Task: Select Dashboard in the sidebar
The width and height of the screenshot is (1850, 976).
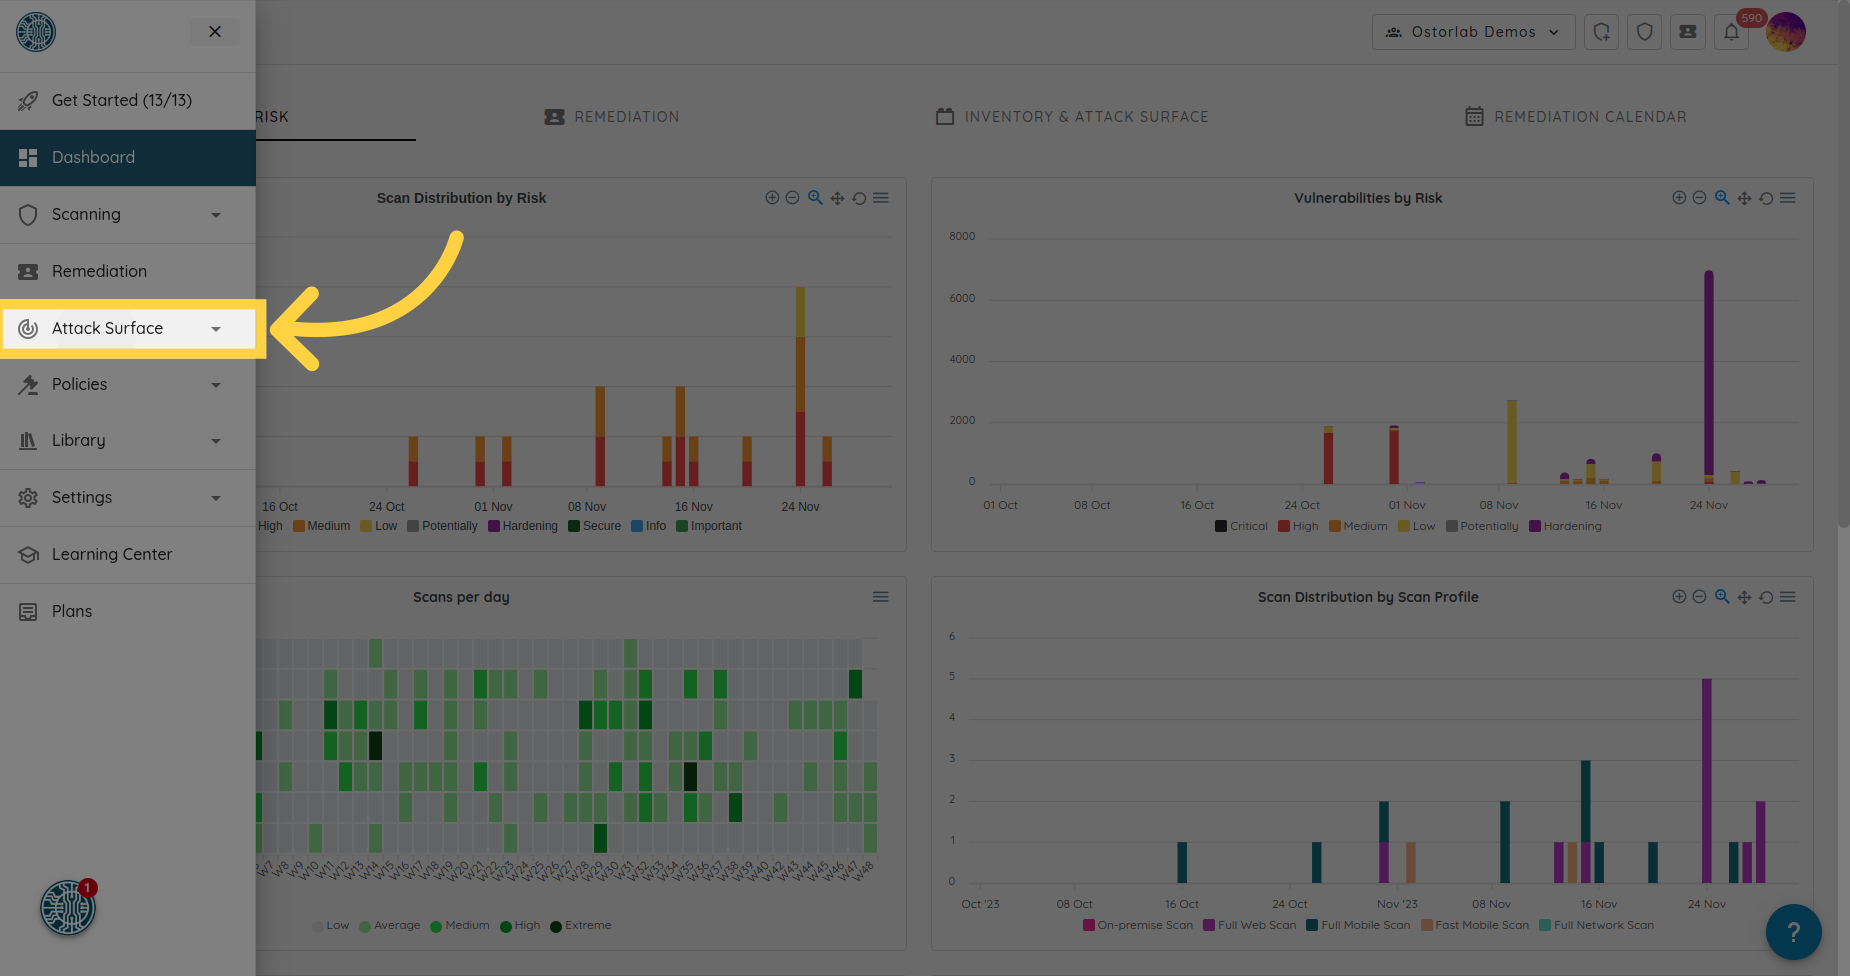Action: point(128,158)
